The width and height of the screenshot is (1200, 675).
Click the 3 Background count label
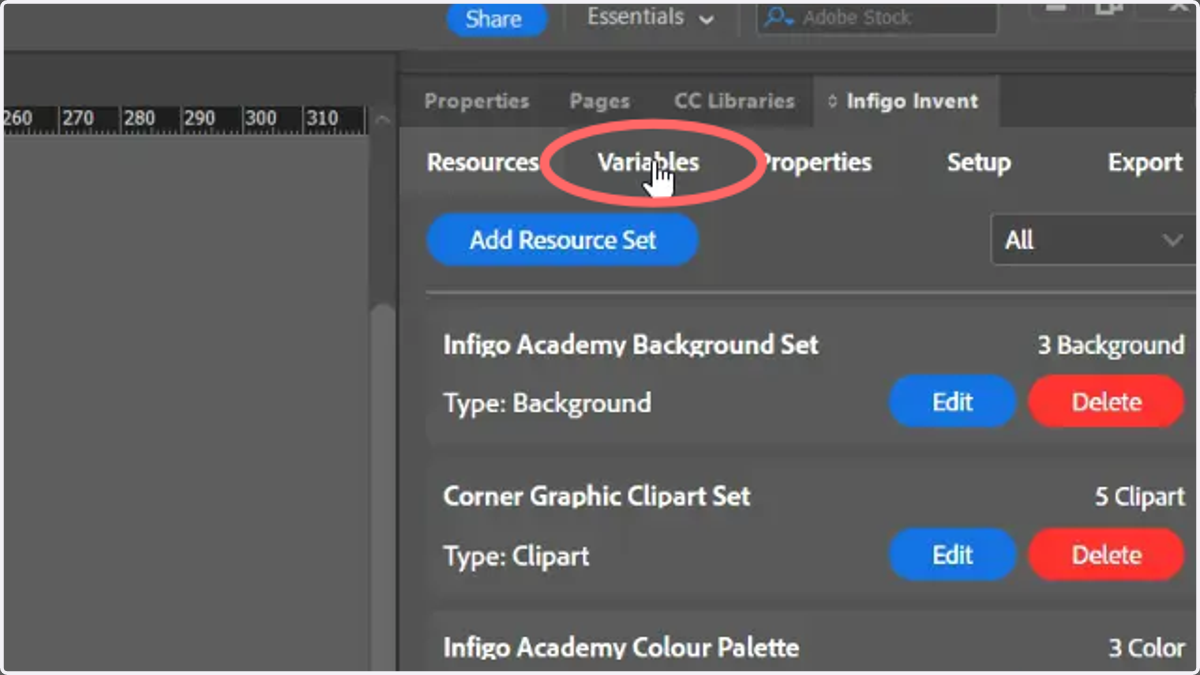1111,346
